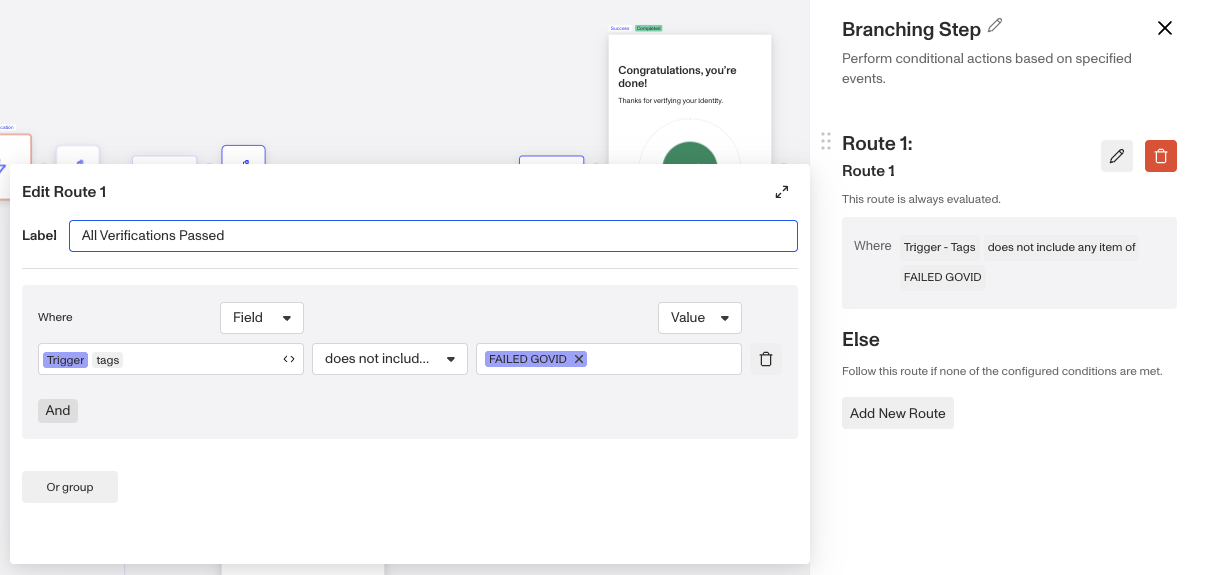Click the 'Edit Route 1' dialog title

(x=64, y=192)
